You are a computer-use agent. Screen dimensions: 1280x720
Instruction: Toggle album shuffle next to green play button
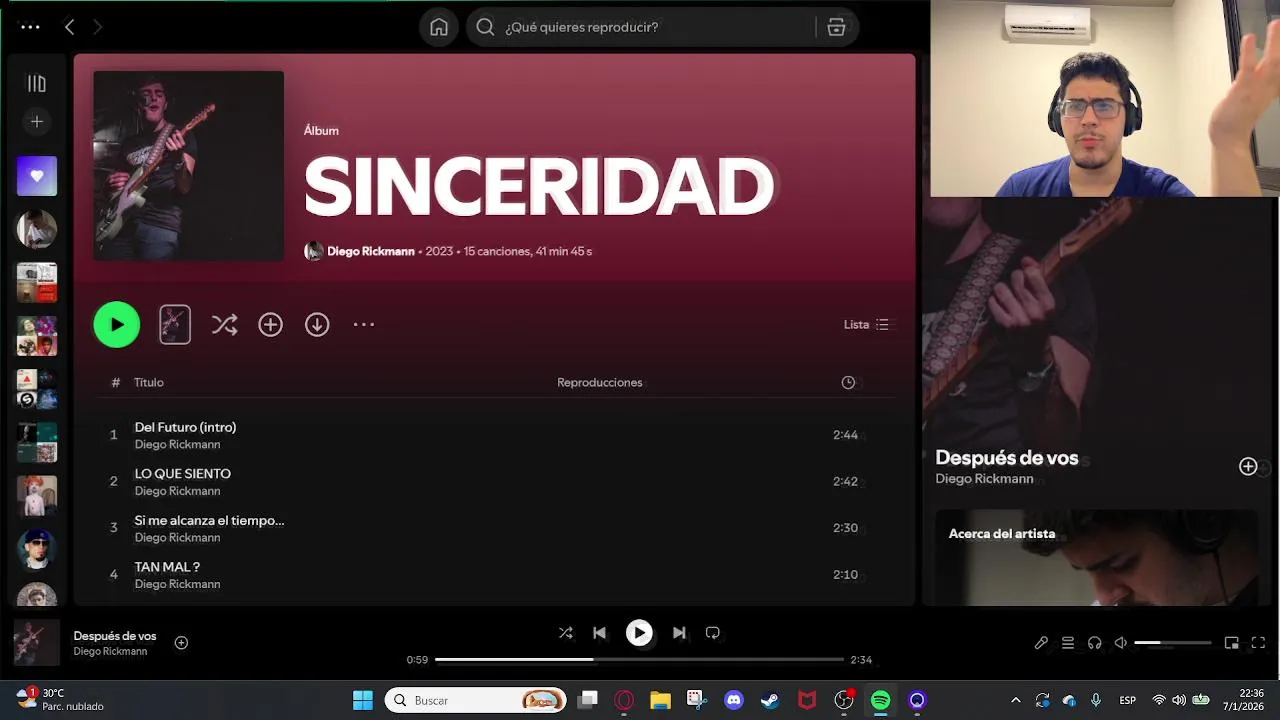pyautogui.click(x=224, y=325)
